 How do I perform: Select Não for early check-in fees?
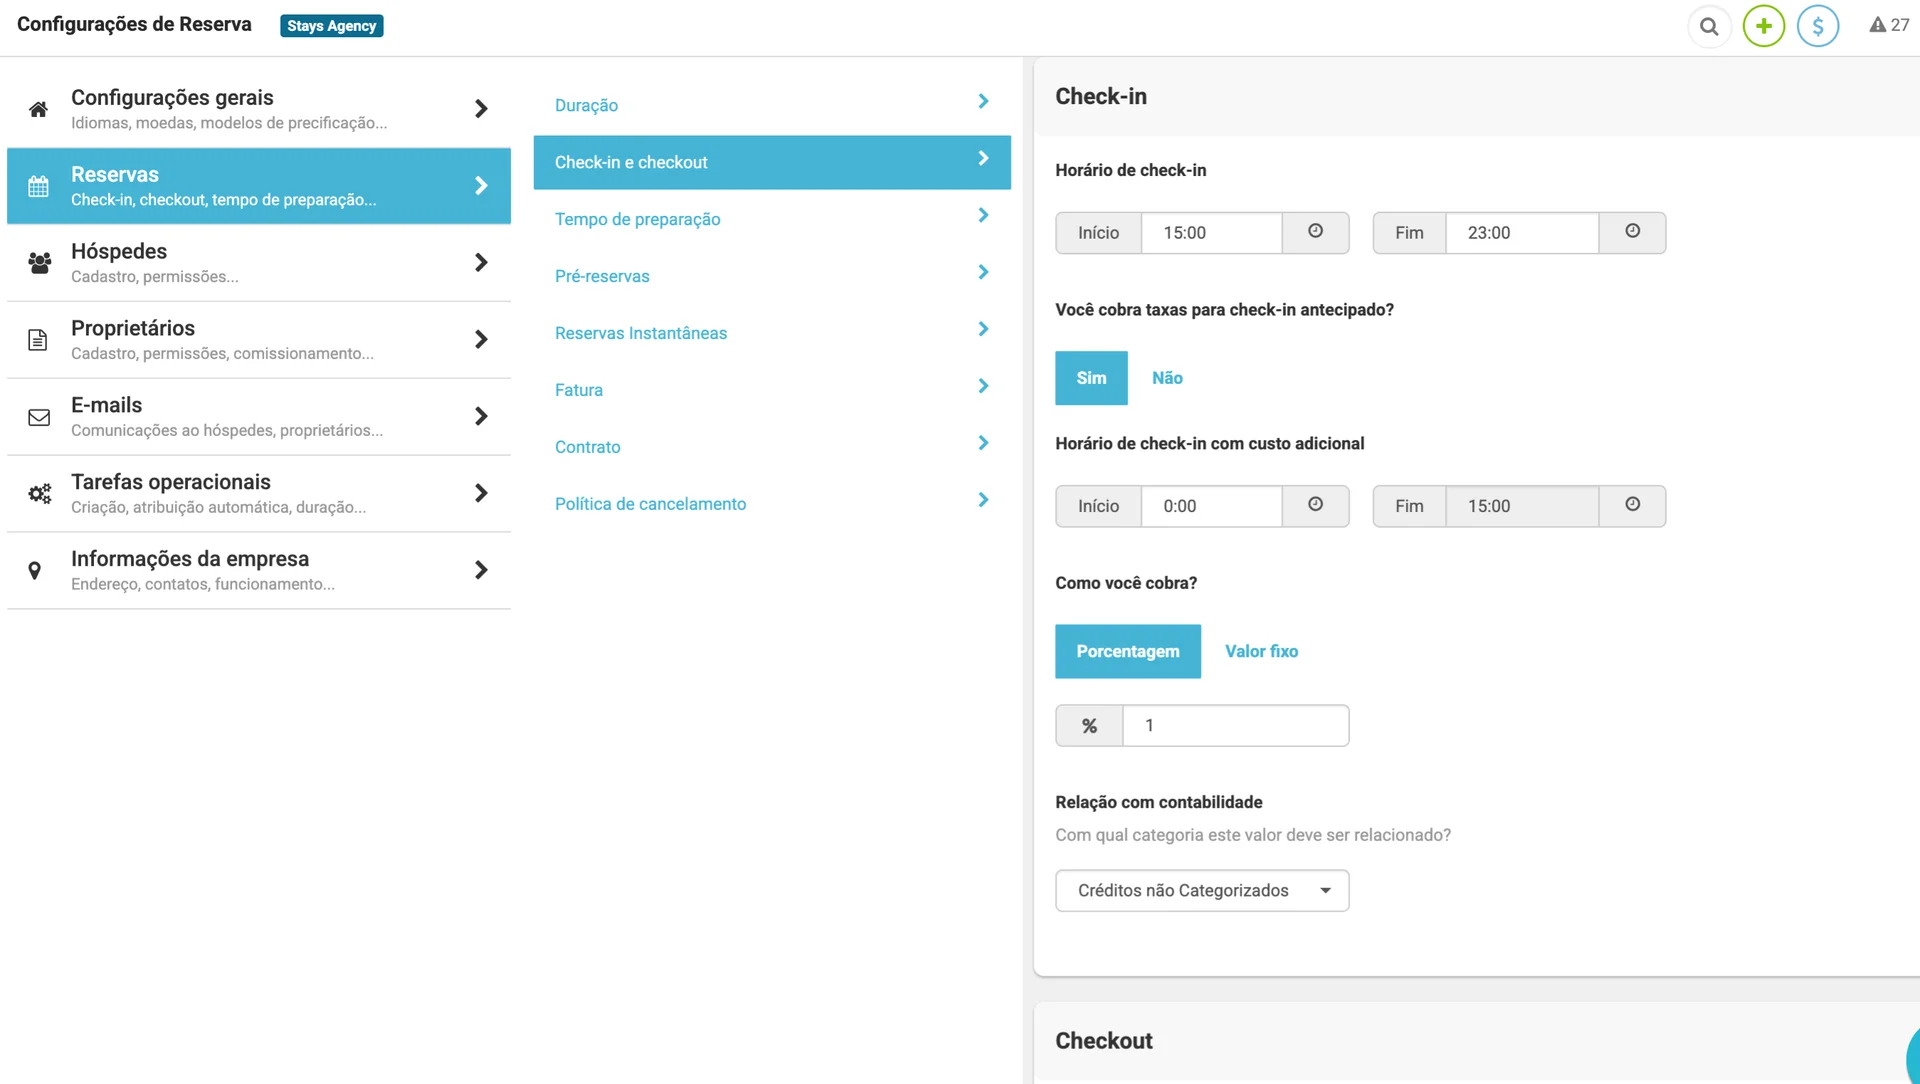tap(1167, 378)
